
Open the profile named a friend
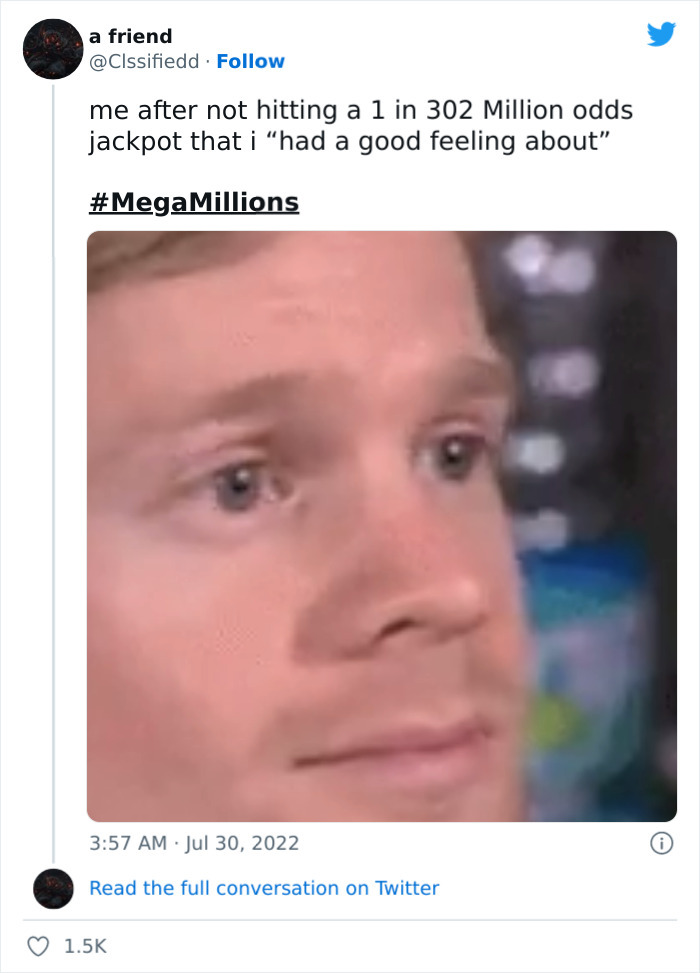[x=130, y=36]
